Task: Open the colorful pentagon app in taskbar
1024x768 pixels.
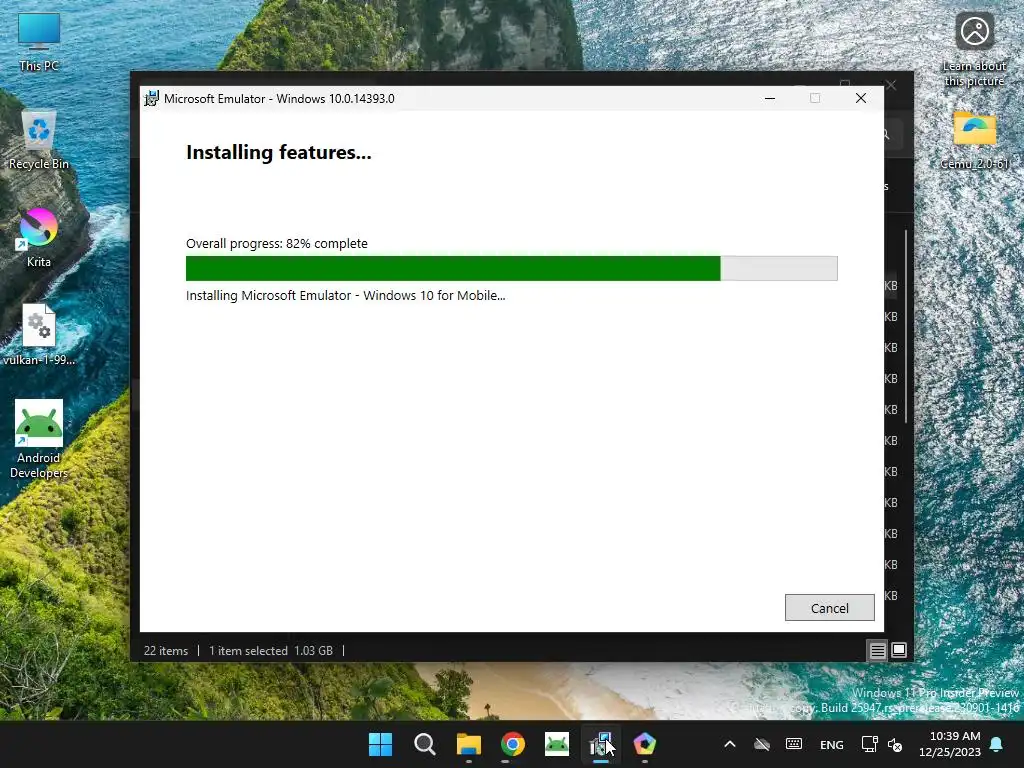Action: tap(645, 744)
